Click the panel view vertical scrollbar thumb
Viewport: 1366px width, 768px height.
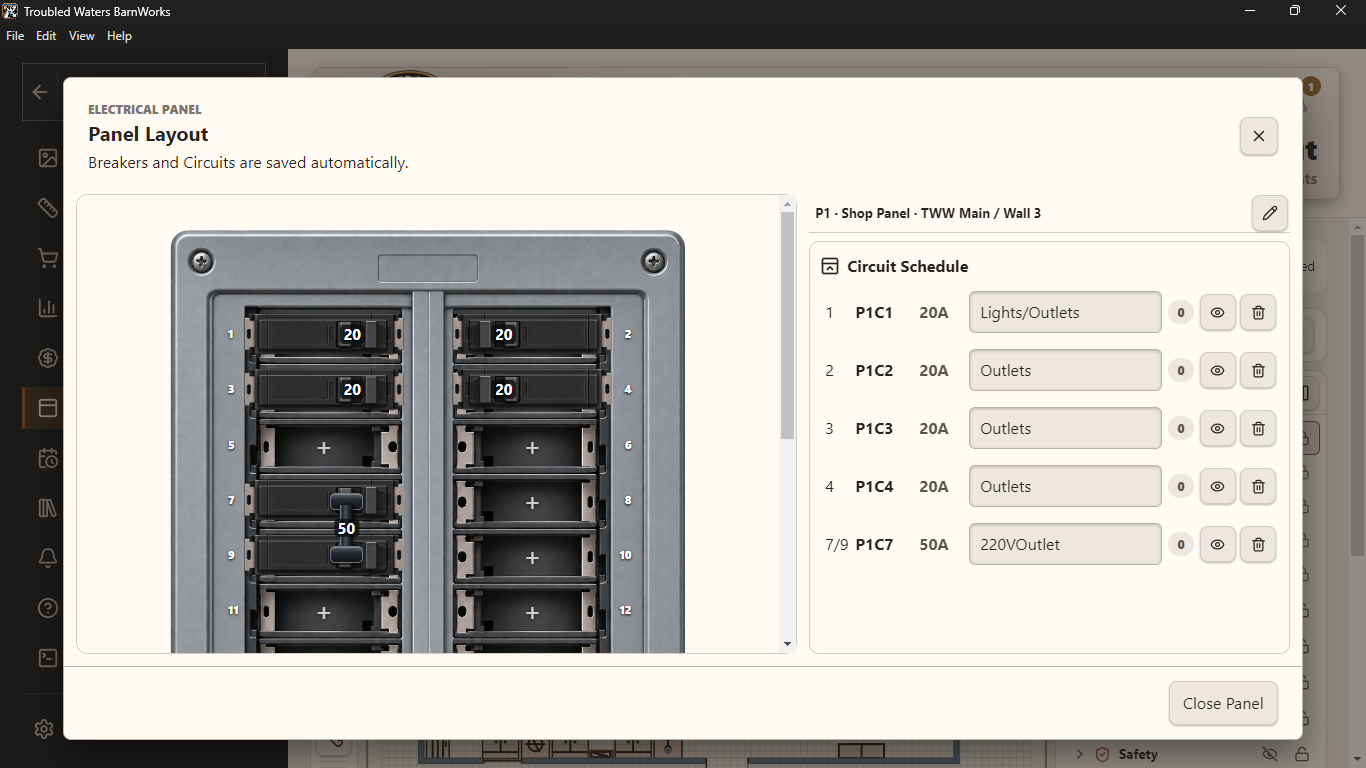pos(787,325)
